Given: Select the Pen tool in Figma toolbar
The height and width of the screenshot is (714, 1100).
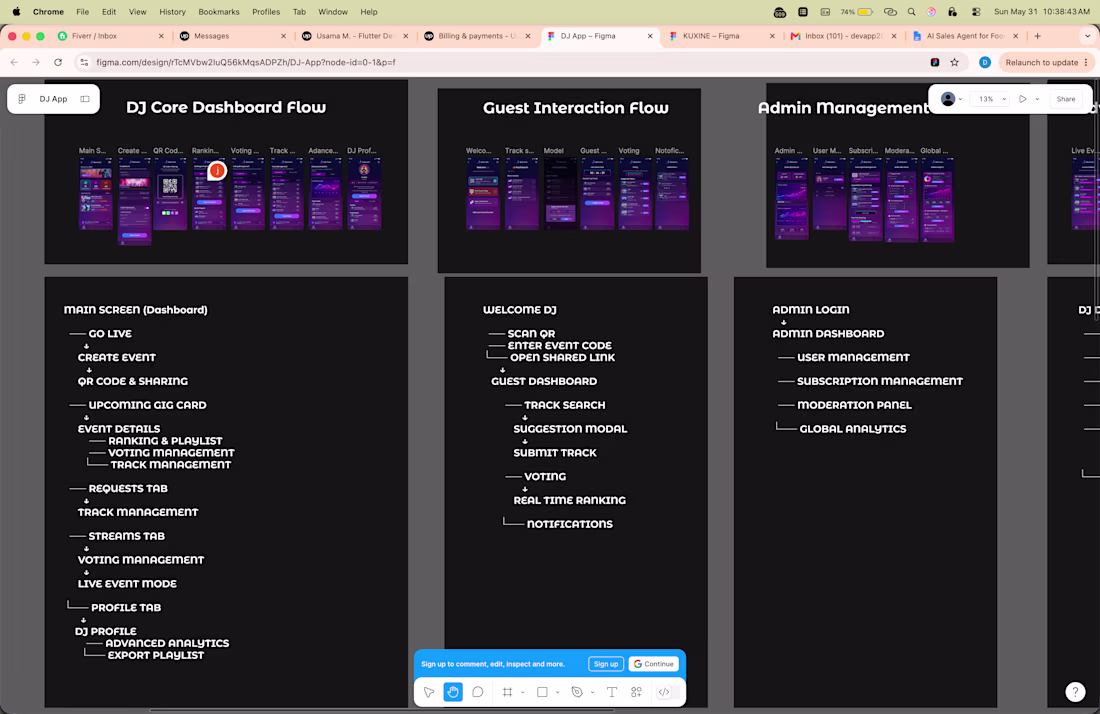Looking at the screenshot, I should pyautogui.click(x=577, y=692).
